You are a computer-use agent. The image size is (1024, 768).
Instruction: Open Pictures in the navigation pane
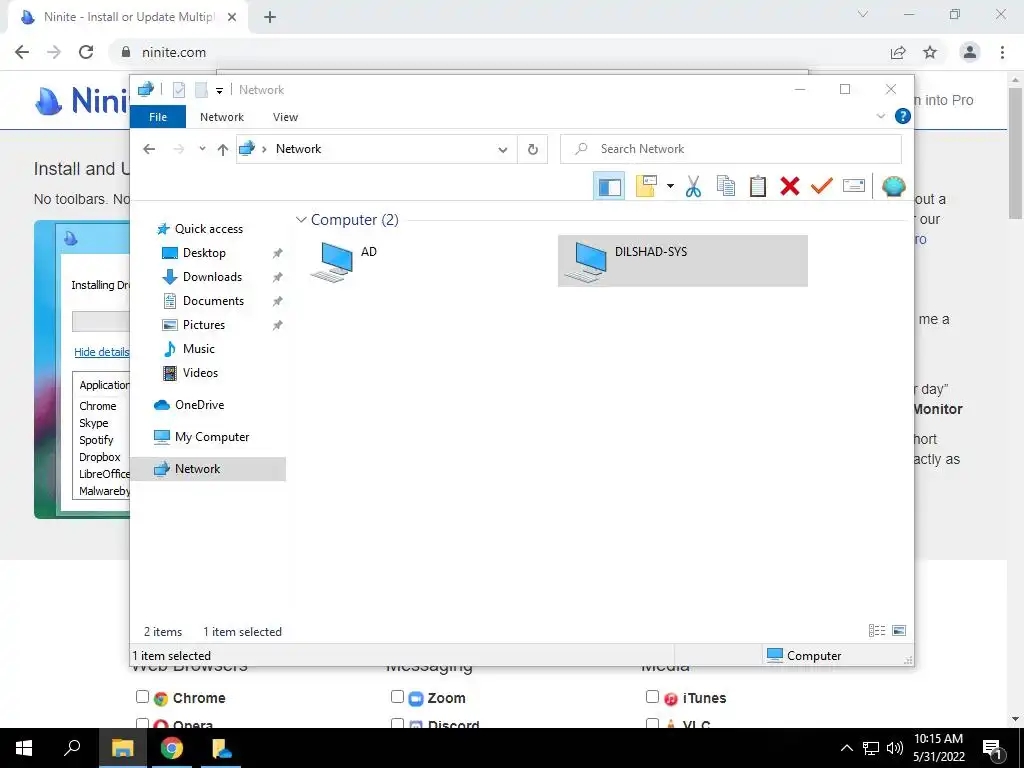click(x=204, y=325)
